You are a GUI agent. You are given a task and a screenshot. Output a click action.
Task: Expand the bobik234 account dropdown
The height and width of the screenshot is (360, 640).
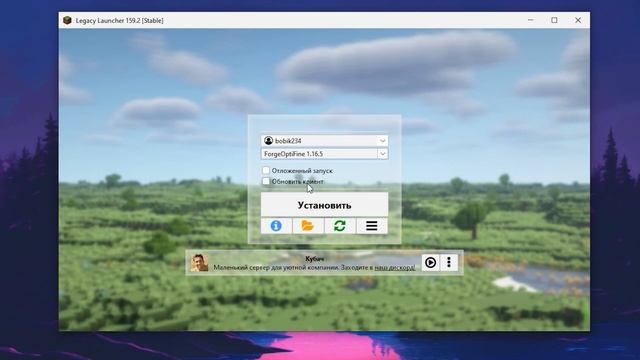(x=382, y=141)
